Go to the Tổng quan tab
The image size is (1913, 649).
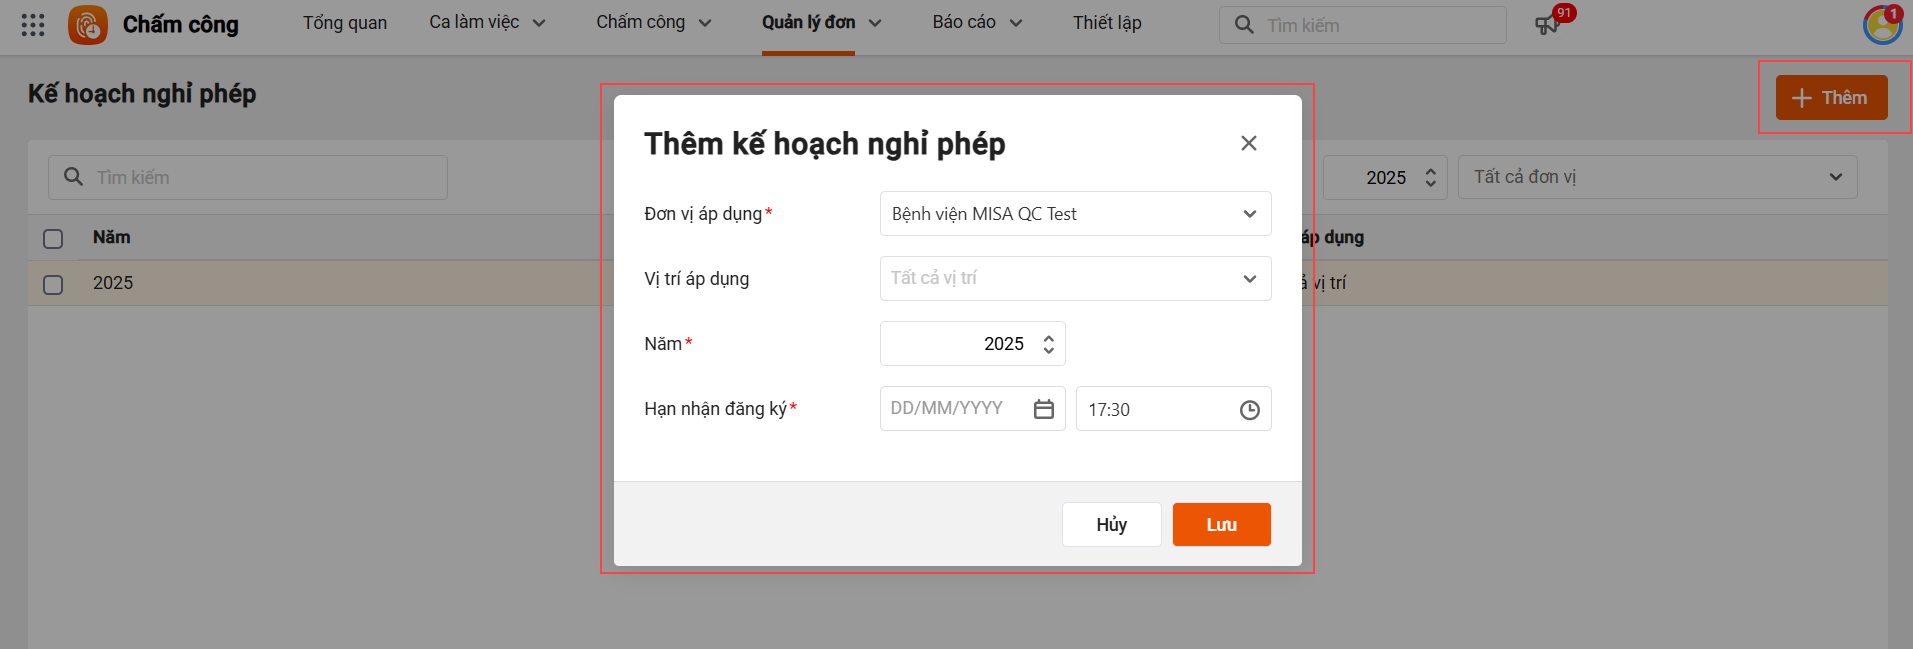(x=345, y=23)
